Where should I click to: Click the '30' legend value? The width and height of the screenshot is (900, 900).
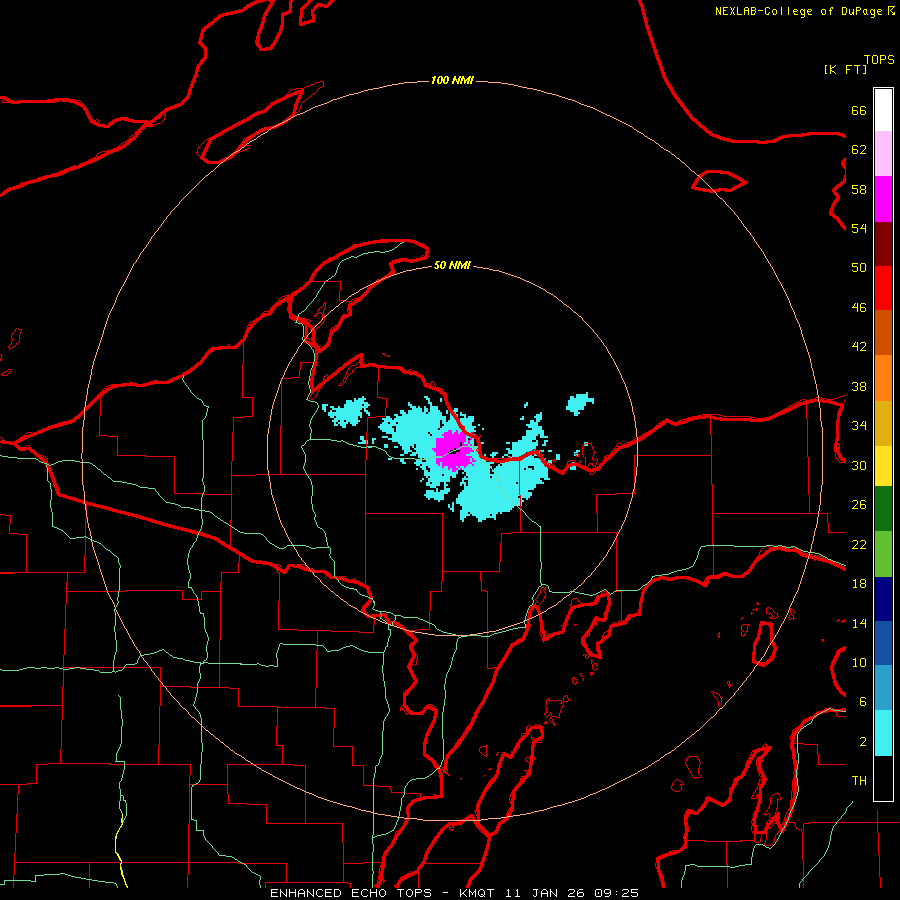pyautogui.click(x=859, y=465)
